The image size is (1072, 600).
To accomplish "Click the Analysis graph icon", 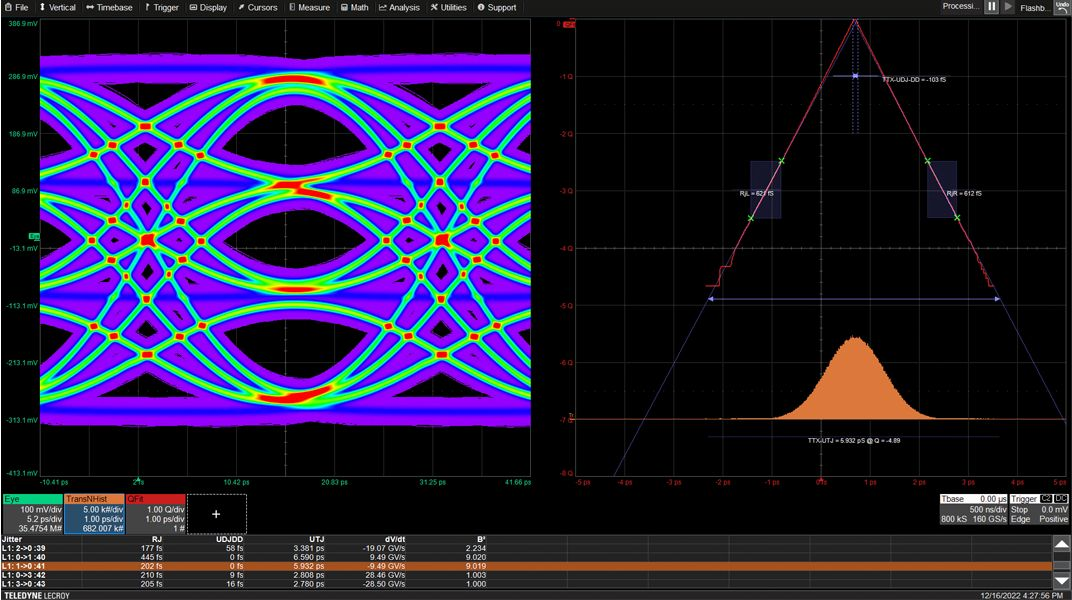I will click(x=397, y=7).
